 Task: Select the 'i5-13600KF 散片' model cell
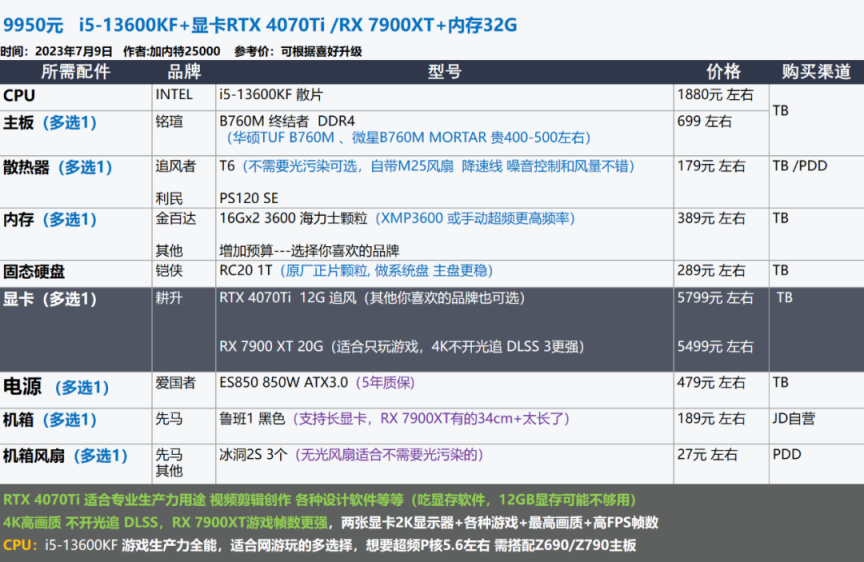271,95
